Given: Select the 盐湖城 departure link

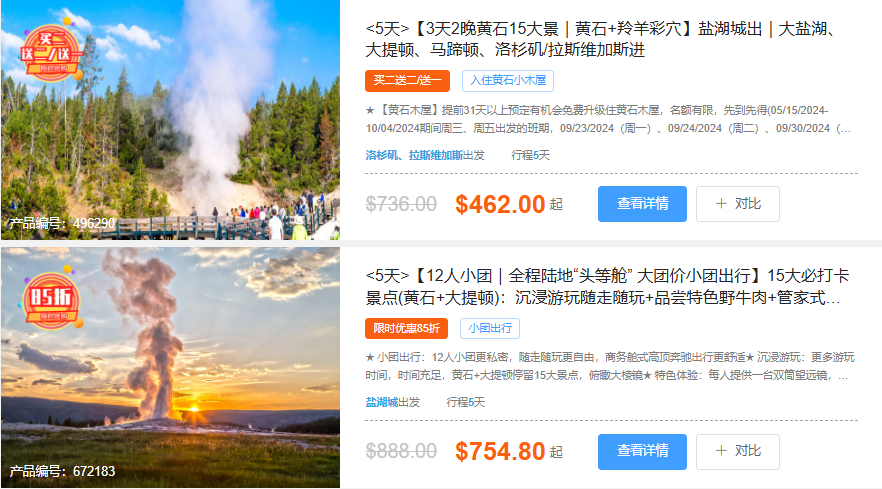Looking at the screenshot, I should (x=381, y=402).
